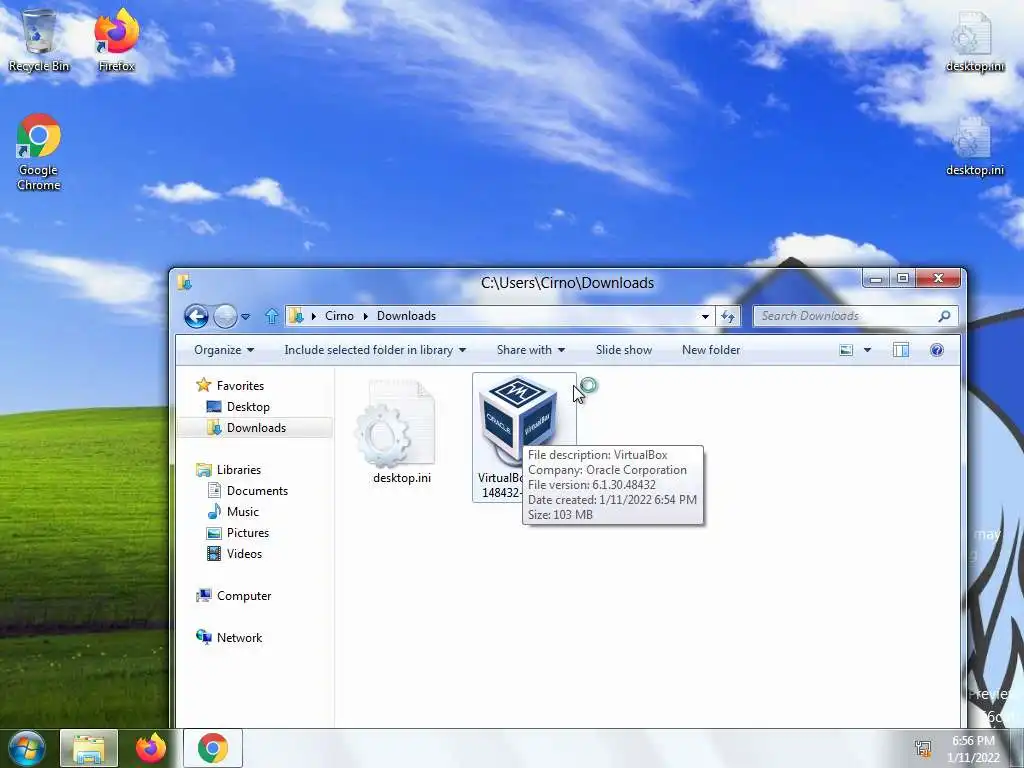
Task: Go up one folder level
Action: pos(272,316)
